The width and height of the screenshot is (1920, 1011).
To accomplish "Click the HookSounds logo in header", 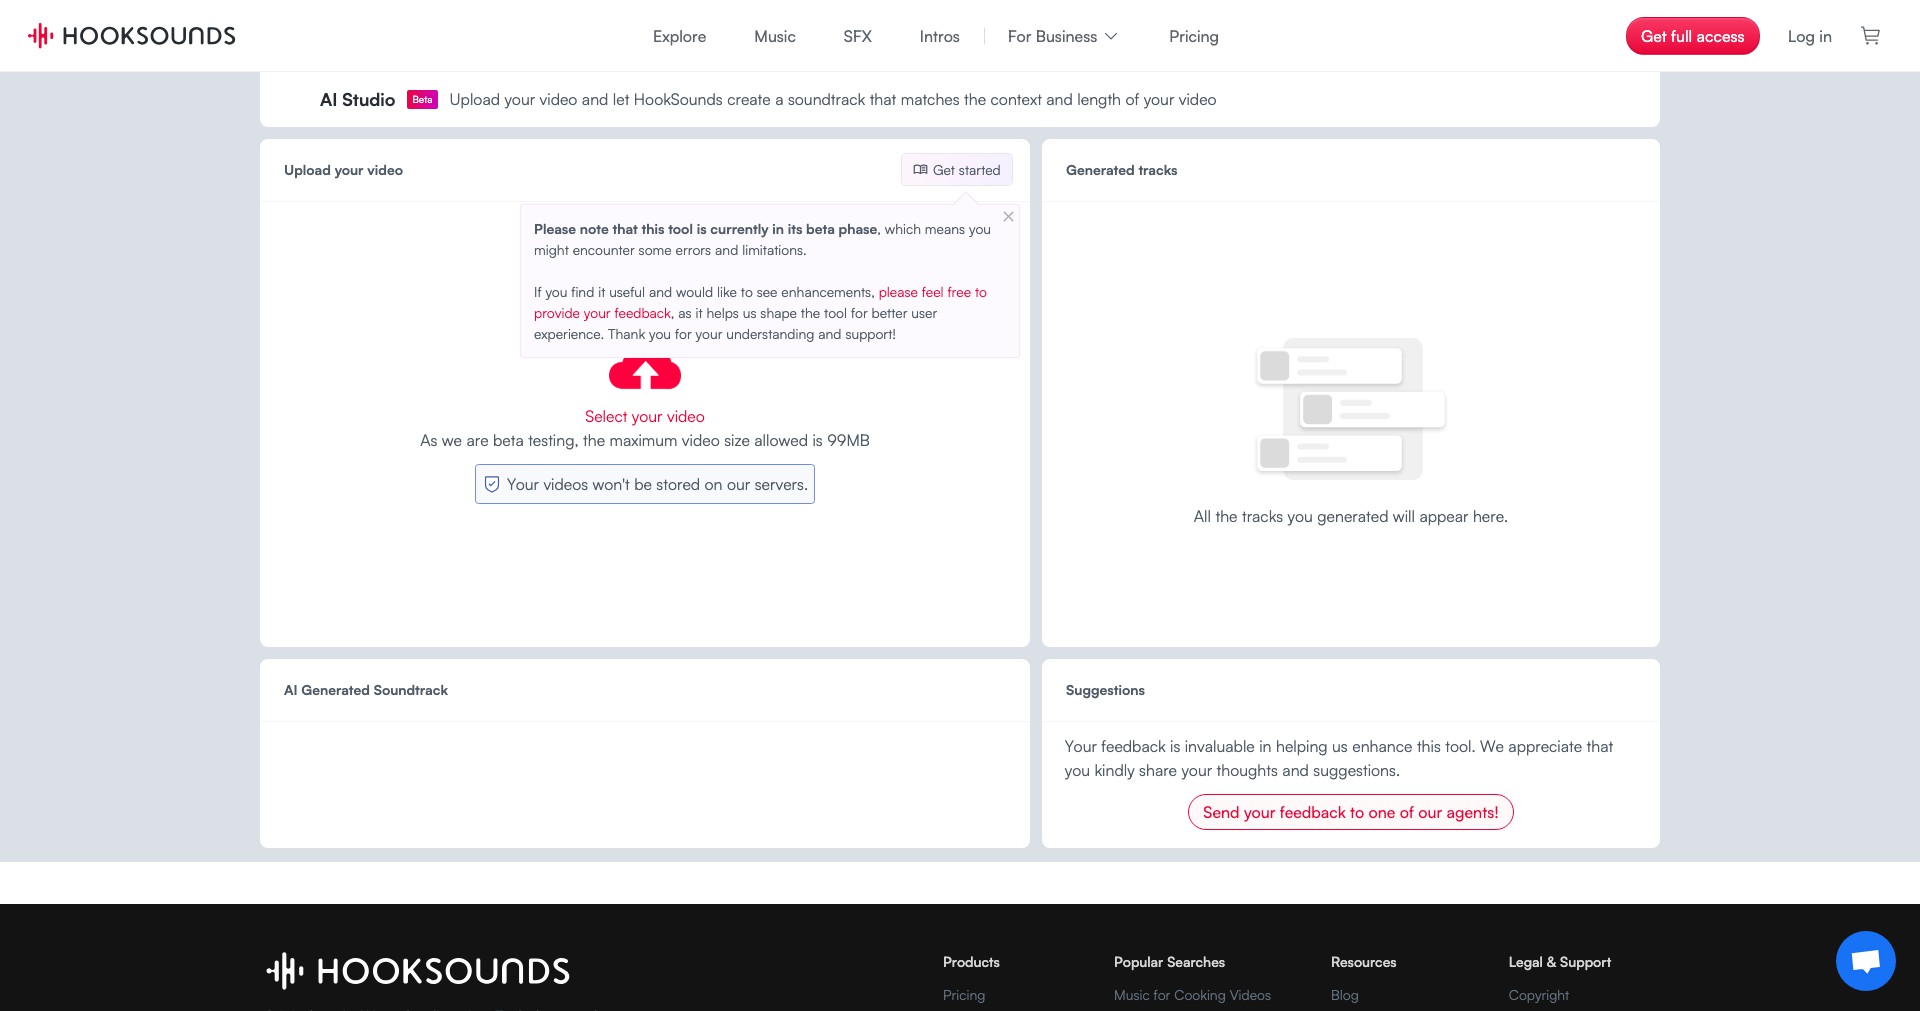I will (132, 36).
